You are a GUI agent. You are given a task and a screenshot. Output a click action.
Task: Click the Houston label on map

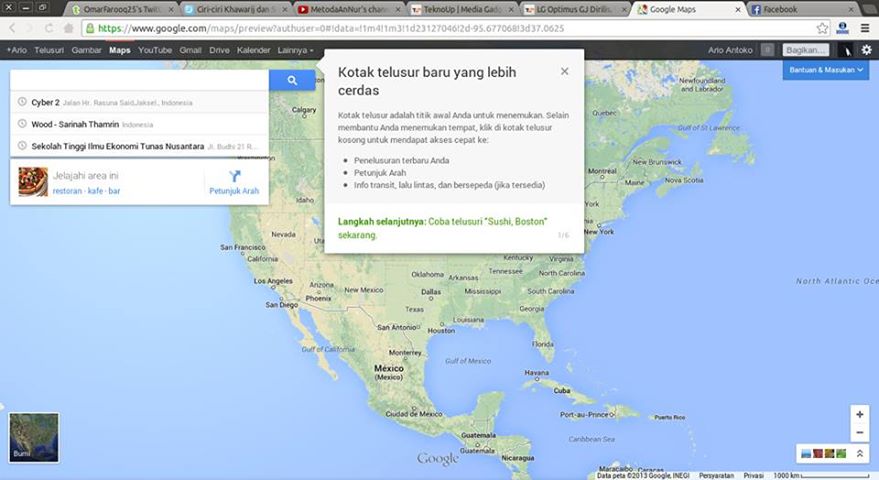pos(441,330)
